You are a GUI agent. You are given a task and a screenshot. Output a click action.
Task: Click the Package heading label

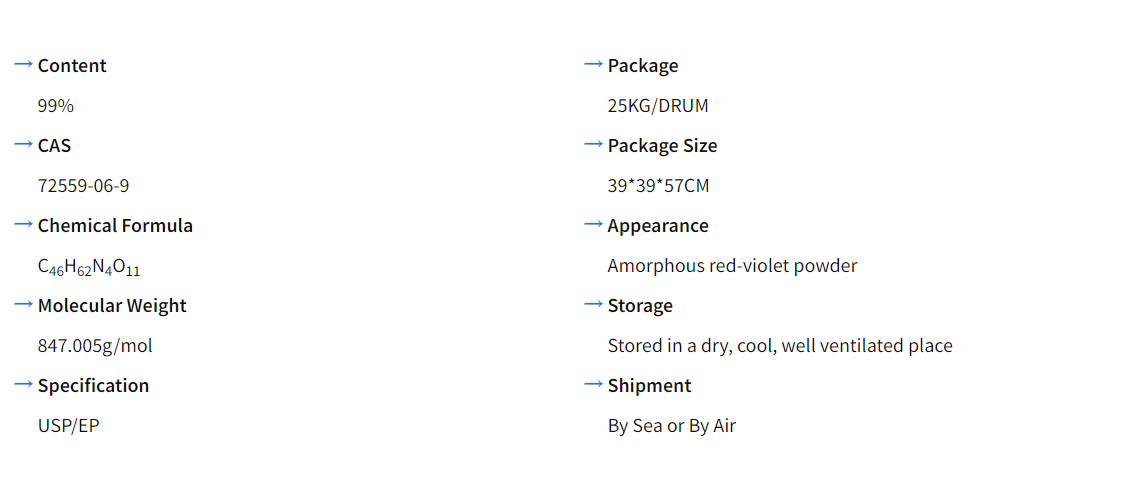643,66
